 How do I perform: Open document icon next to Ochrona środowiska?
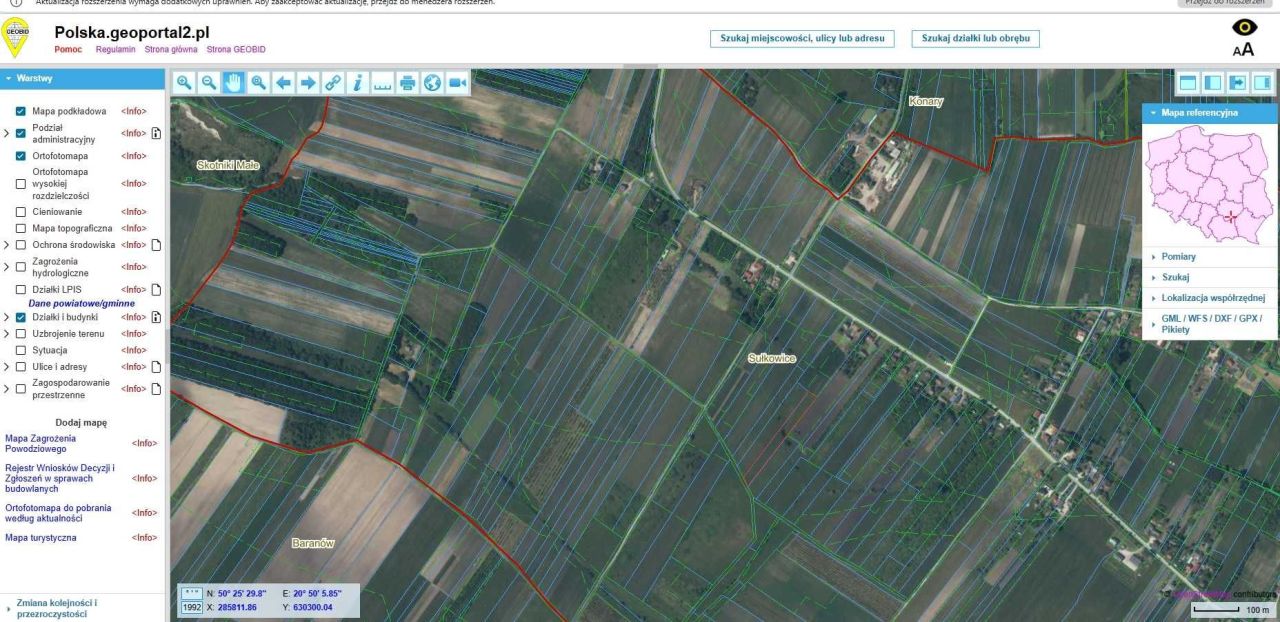[156, 244]
